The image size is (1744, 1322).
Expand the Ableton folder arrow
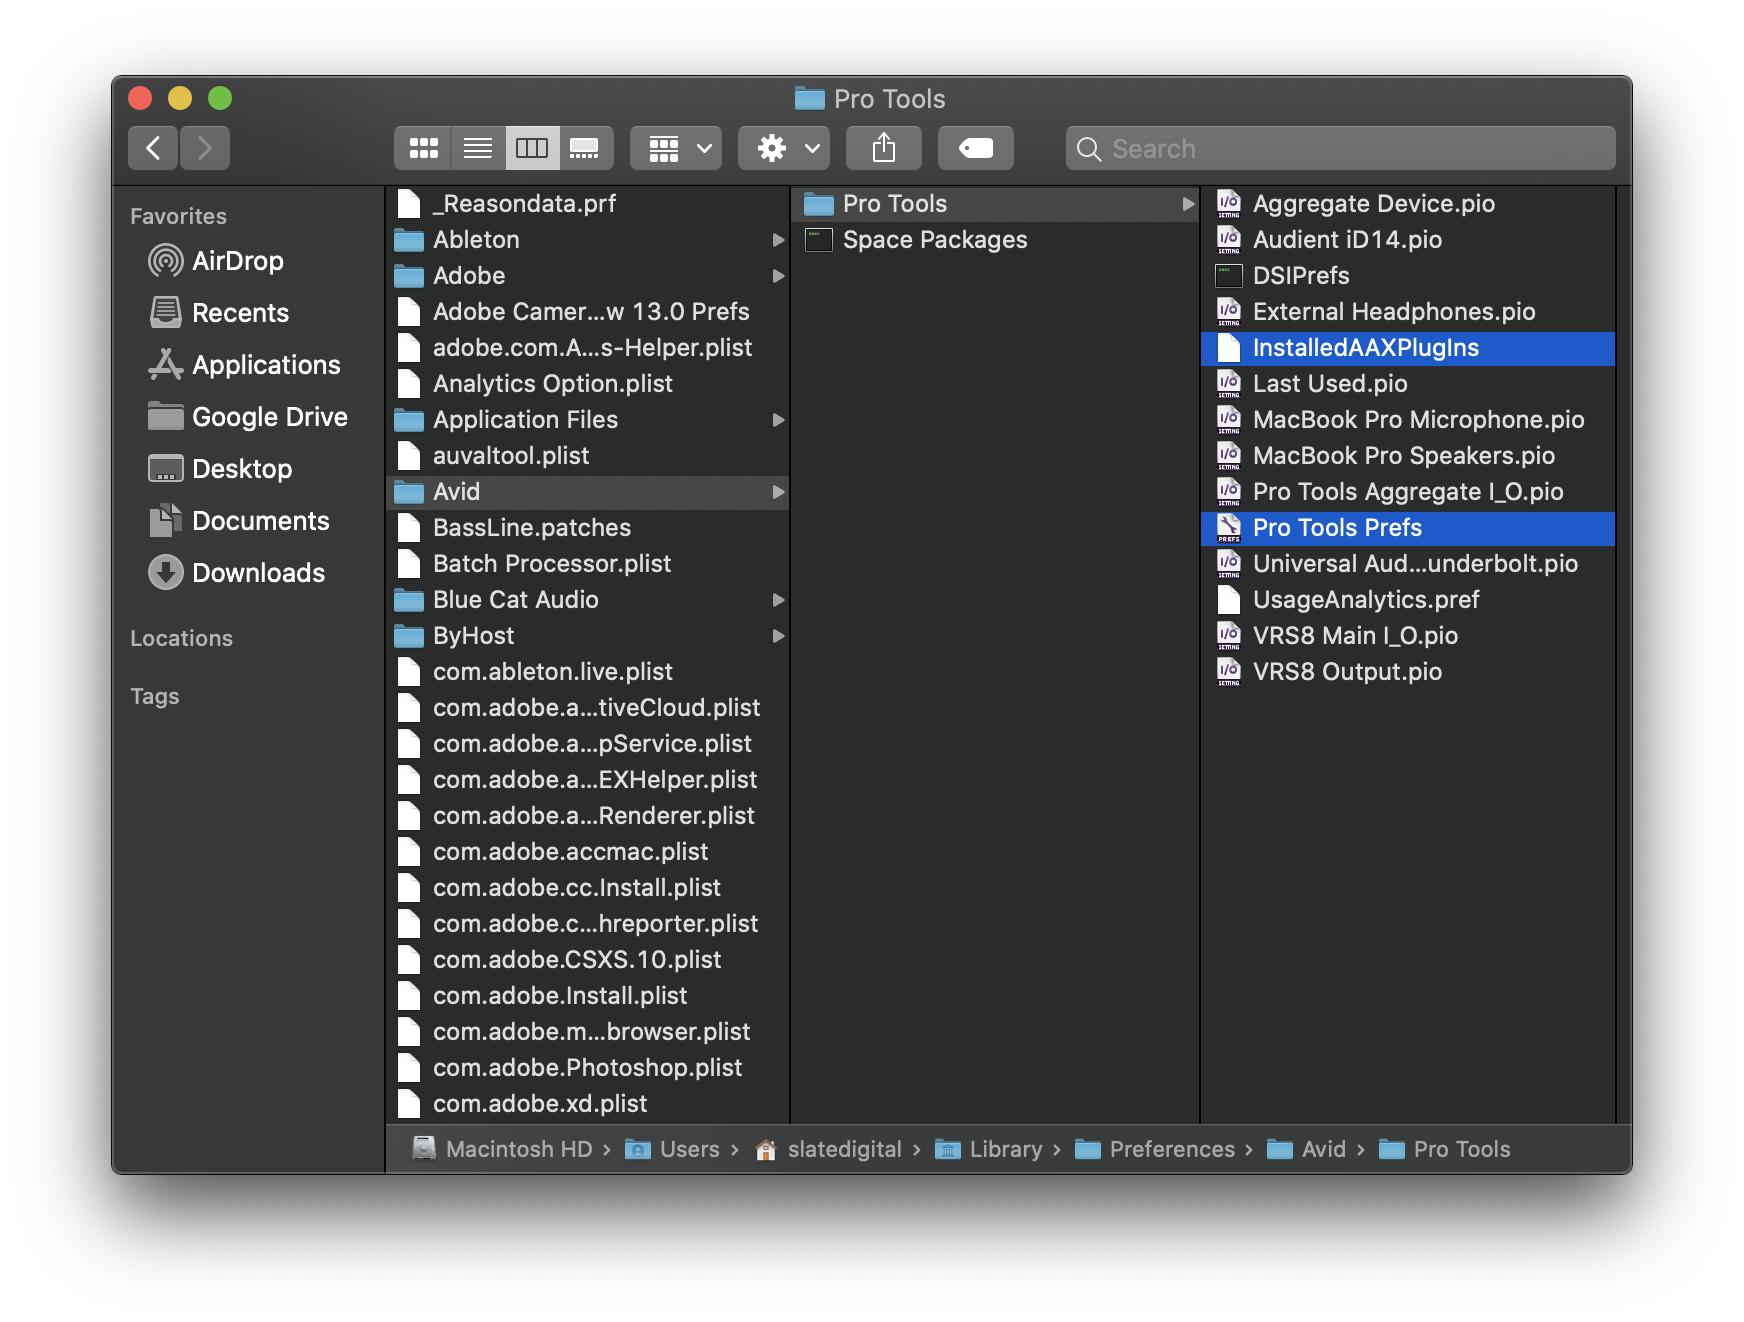click(x=778, y=240)
